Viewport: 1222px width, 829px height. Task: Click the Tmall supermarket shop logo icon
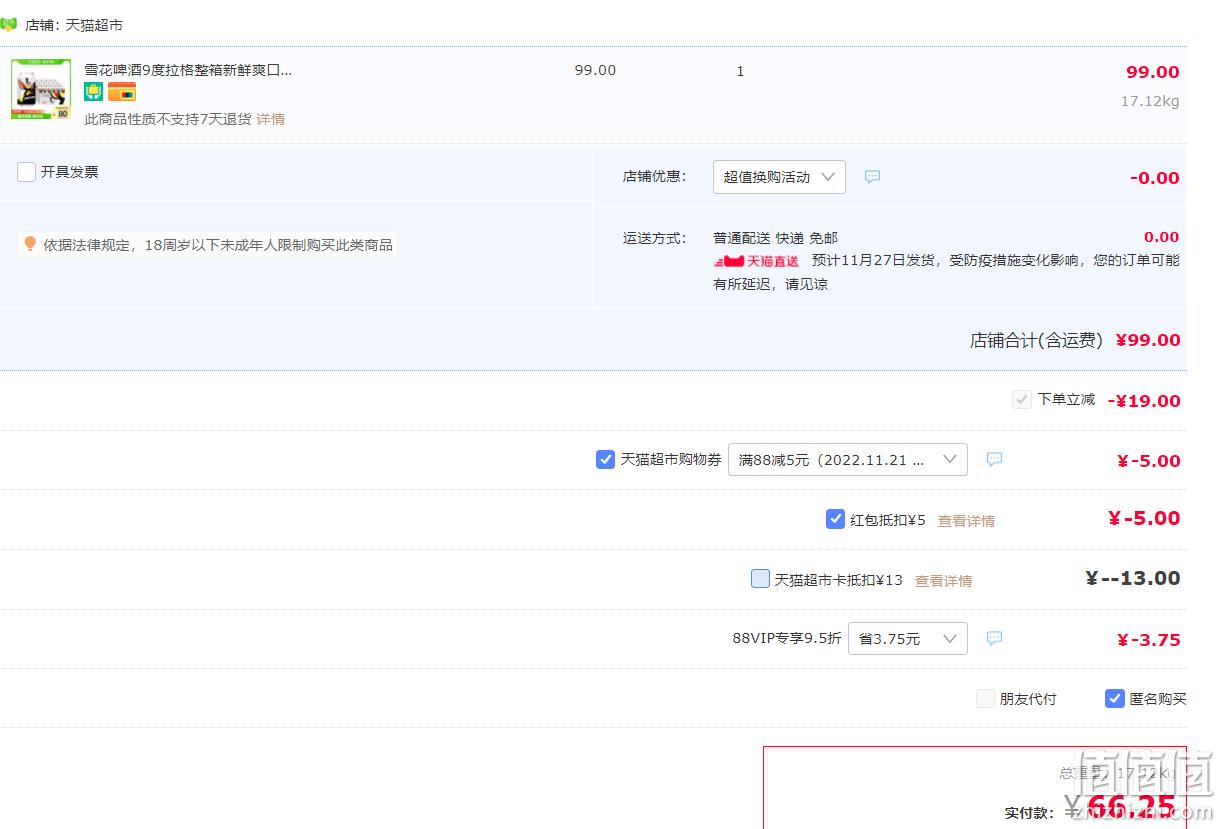click(9, 24)
